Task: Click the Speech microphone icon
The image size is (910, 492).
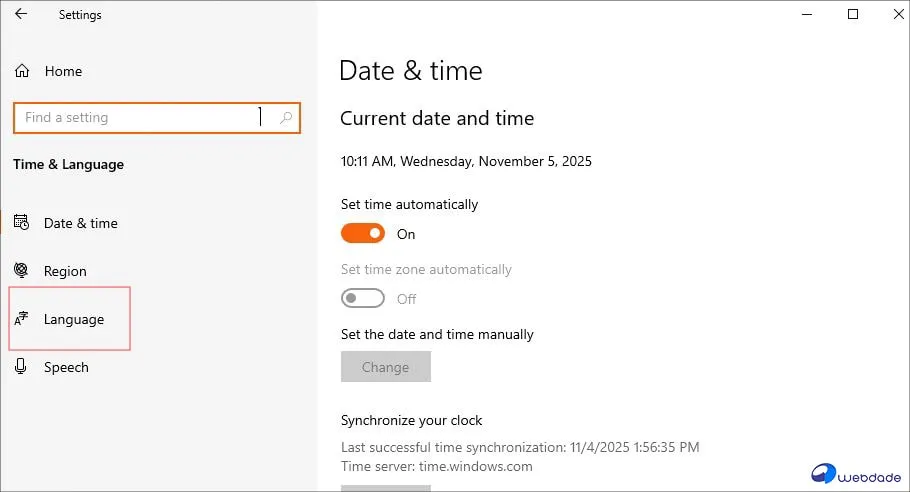Action: (22, 367)
